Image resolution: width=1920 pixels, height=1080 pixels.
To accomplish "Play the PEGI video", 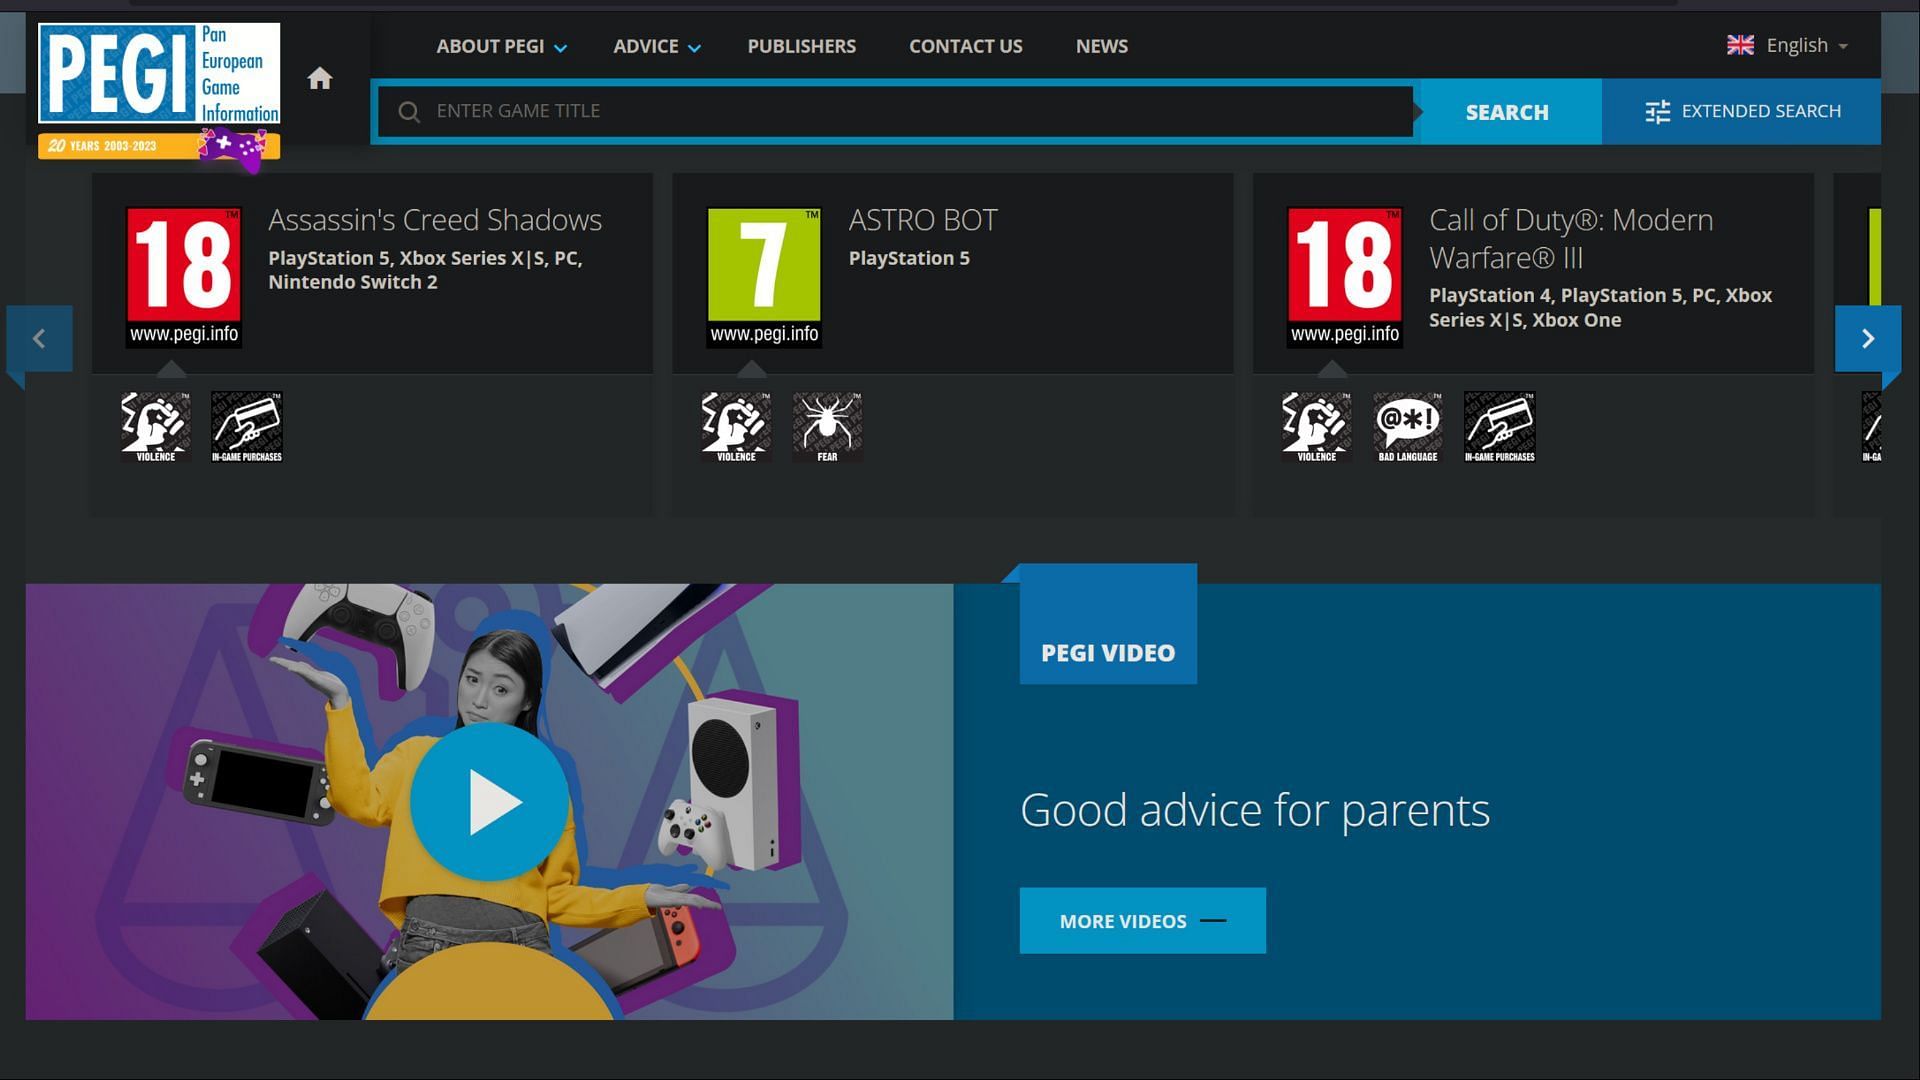I will click(490, 802).
